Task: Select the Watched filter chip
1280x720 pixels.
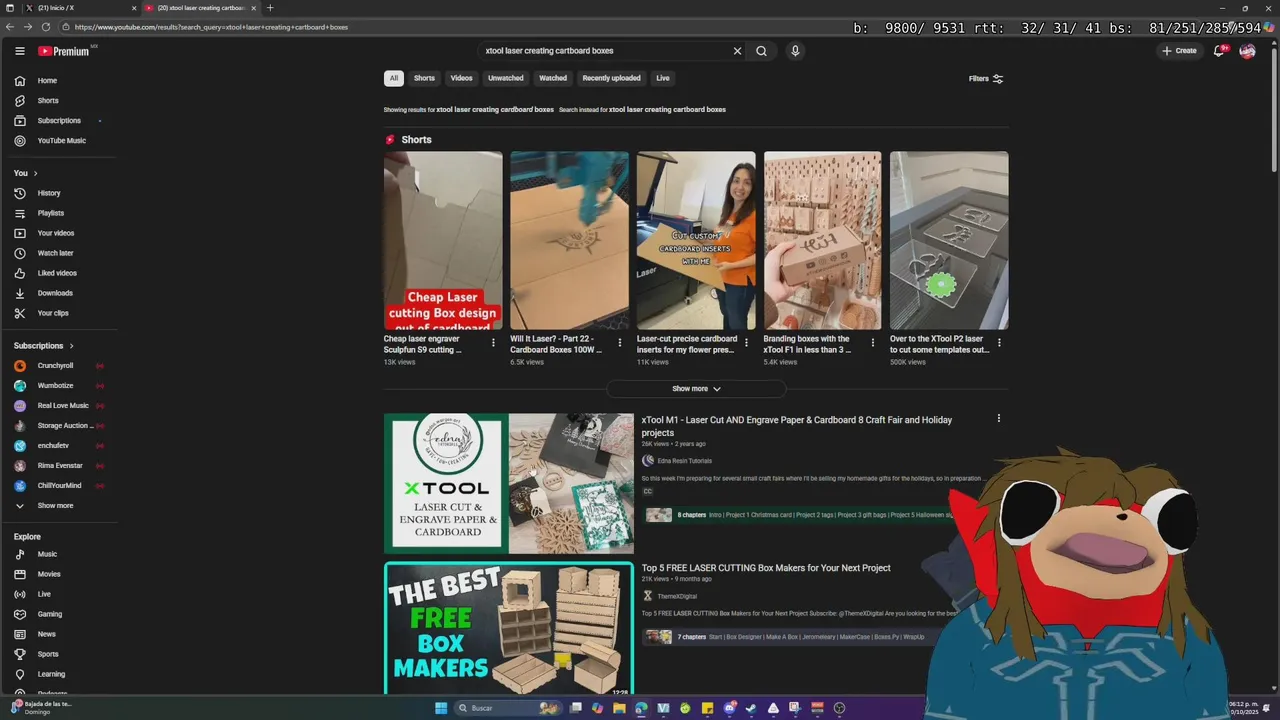Action: point(553,78)
